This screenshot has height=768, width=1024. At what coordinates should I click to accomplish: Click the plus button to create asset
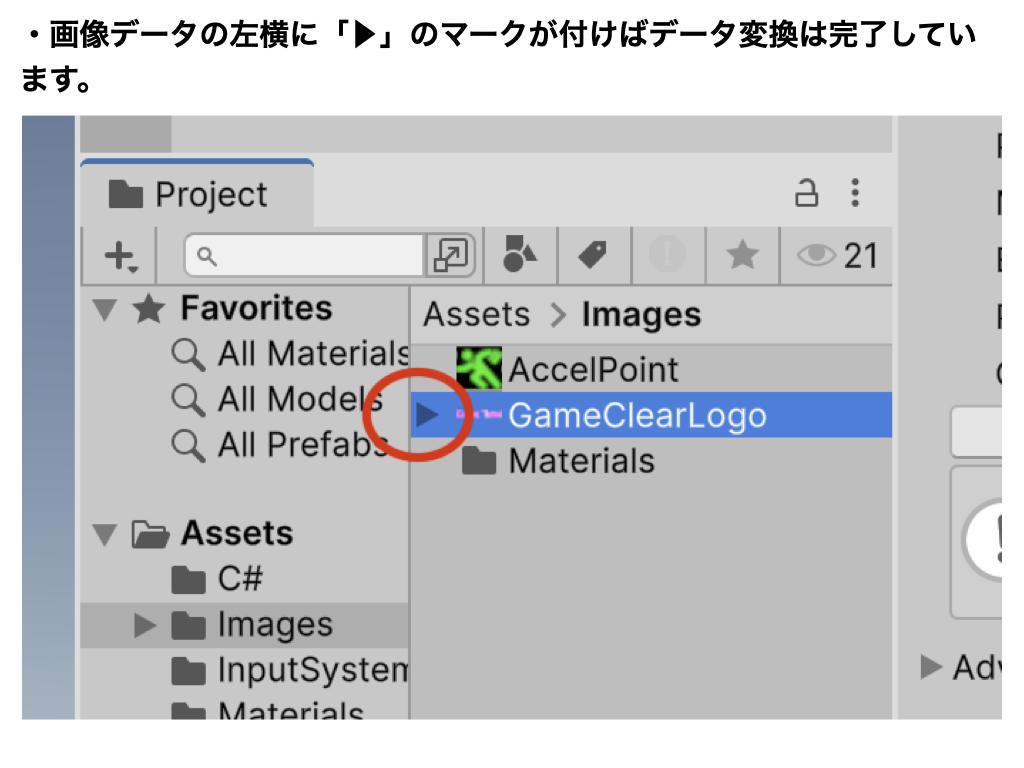pyautogui.click(x=121, y=256)
